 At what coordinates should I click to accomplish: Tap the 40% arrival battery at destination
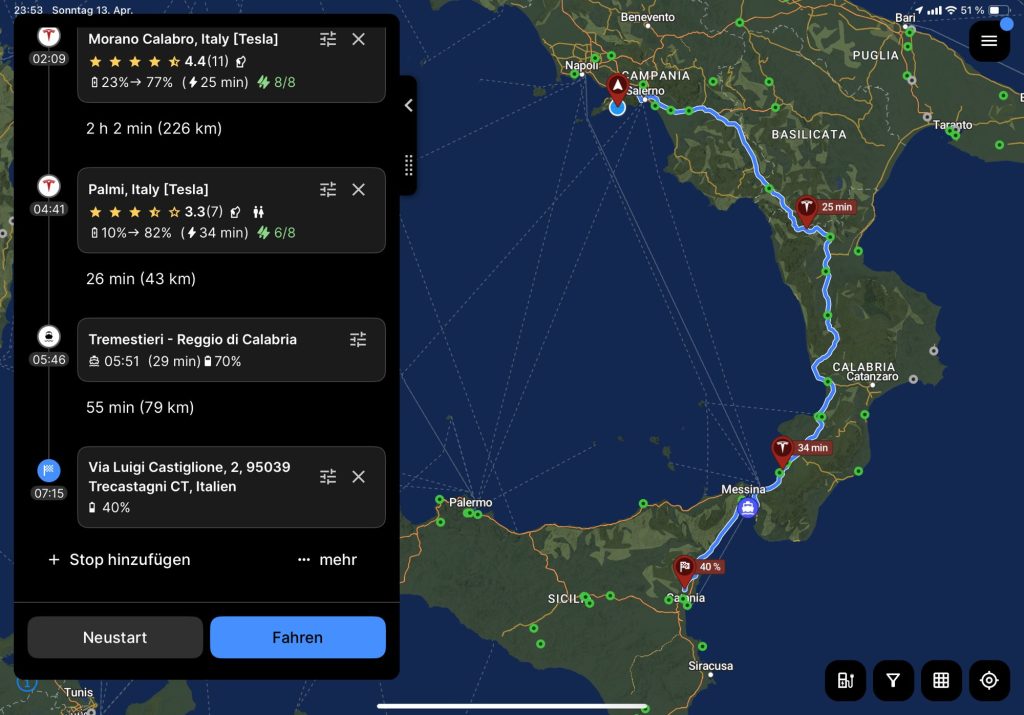tap(110, 507)
